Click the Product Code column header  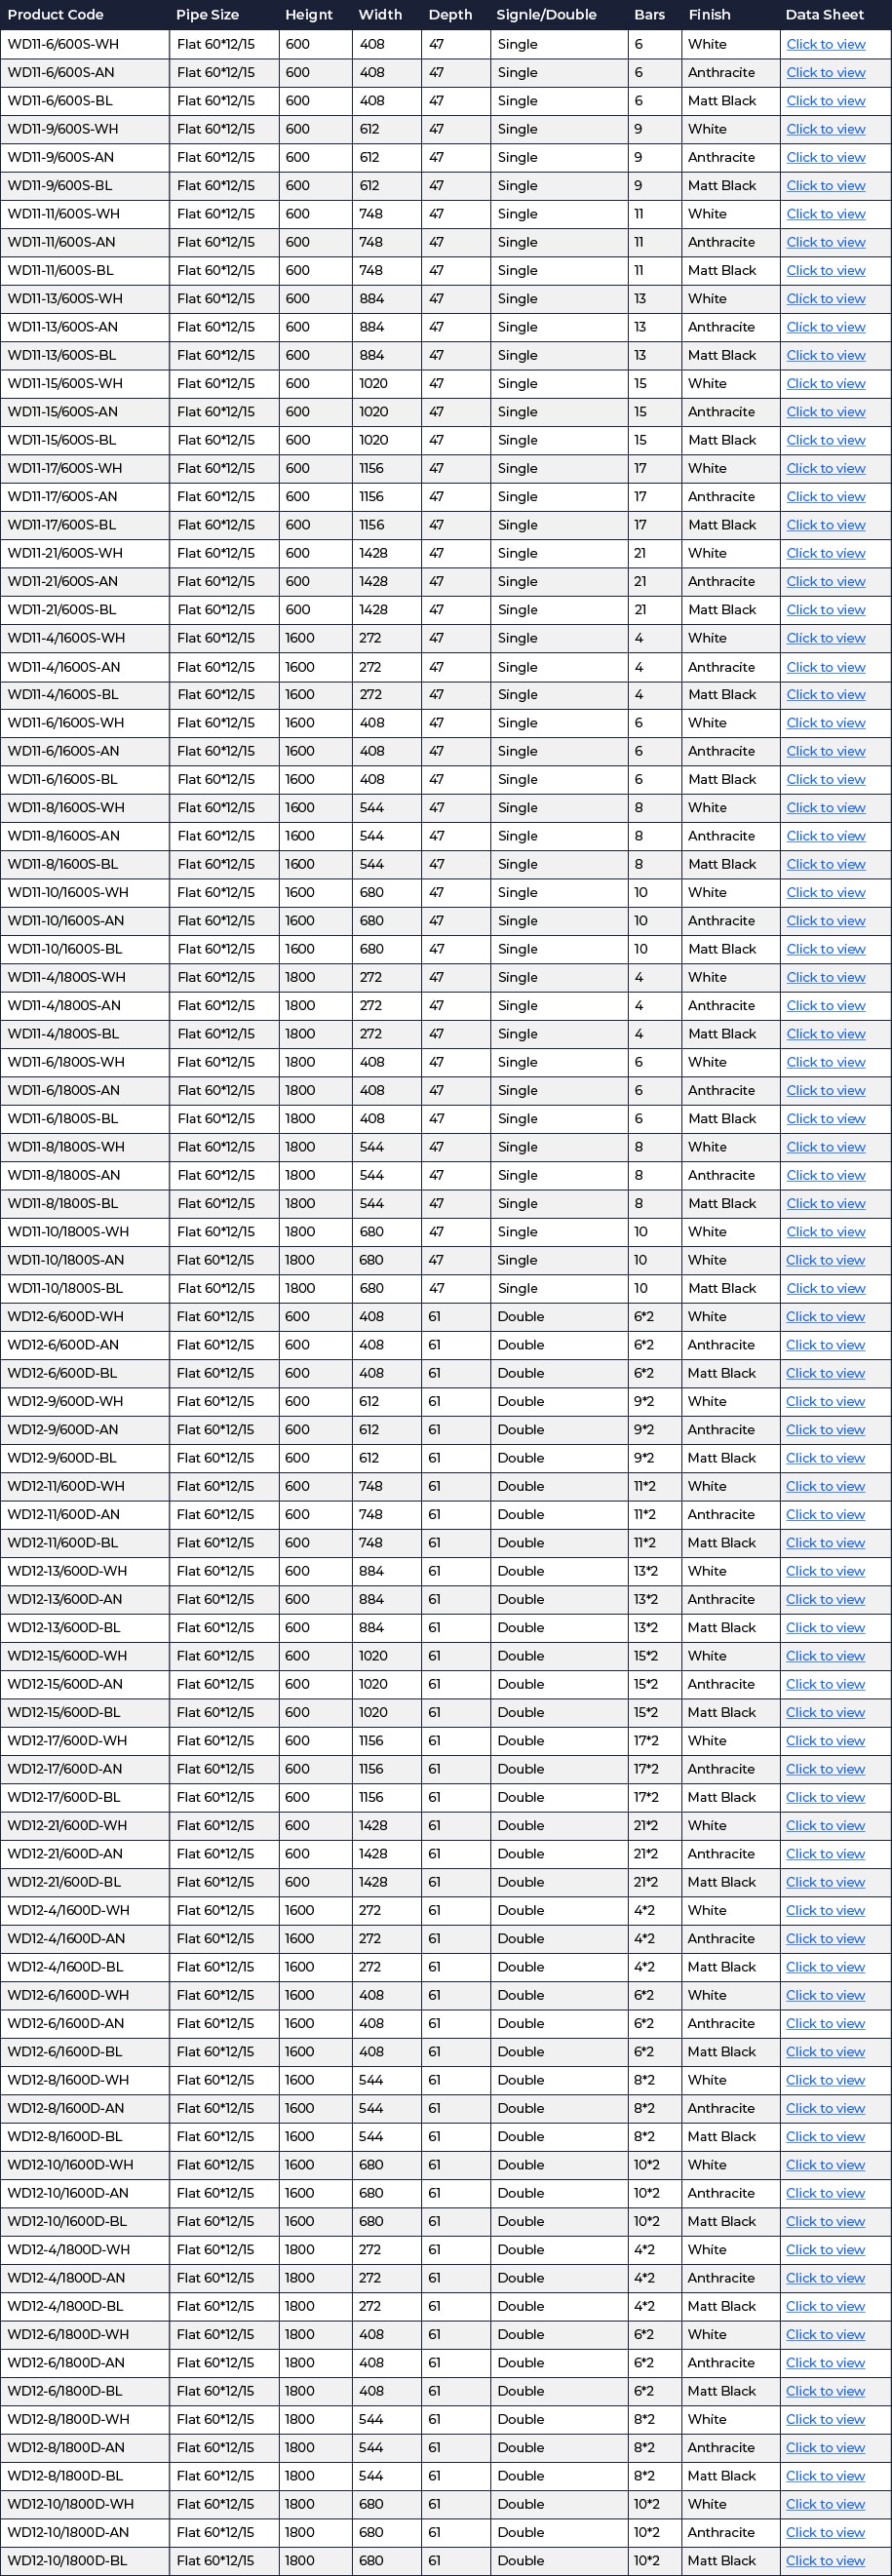tap(55, 15)
